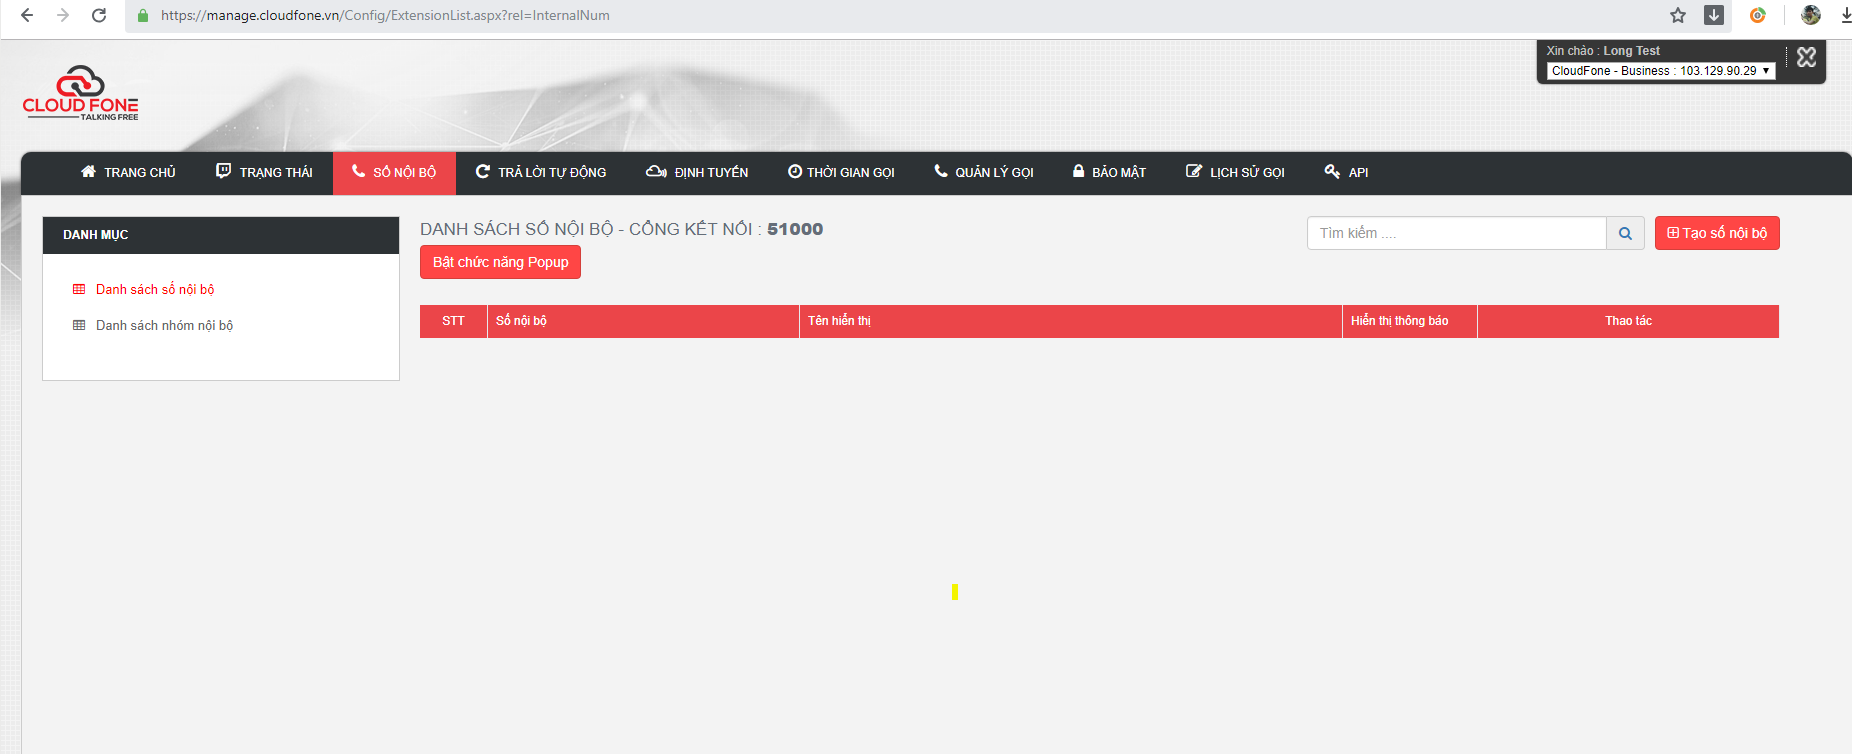Open the browser profile avatar icon
Image resolution: width=1852 pixels, height=754 pixels.
click(x=1810, y=15)
